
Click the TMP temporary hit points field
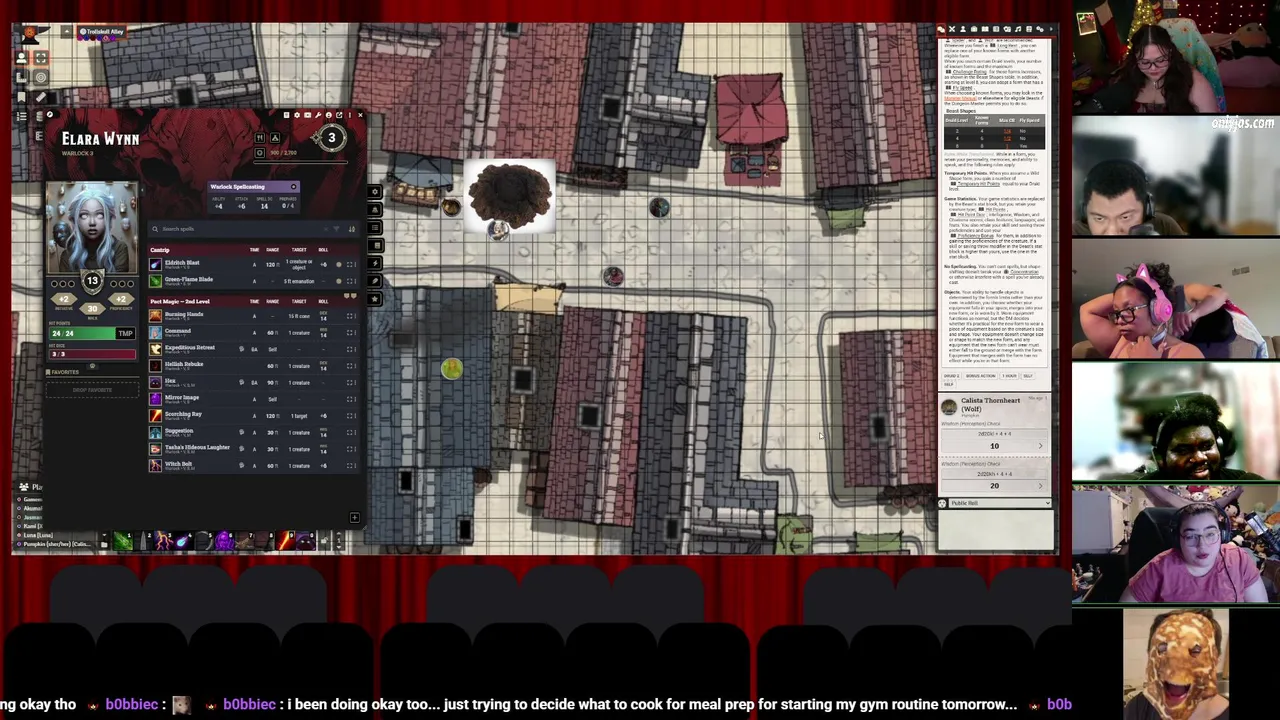click(x=125, y=333)
